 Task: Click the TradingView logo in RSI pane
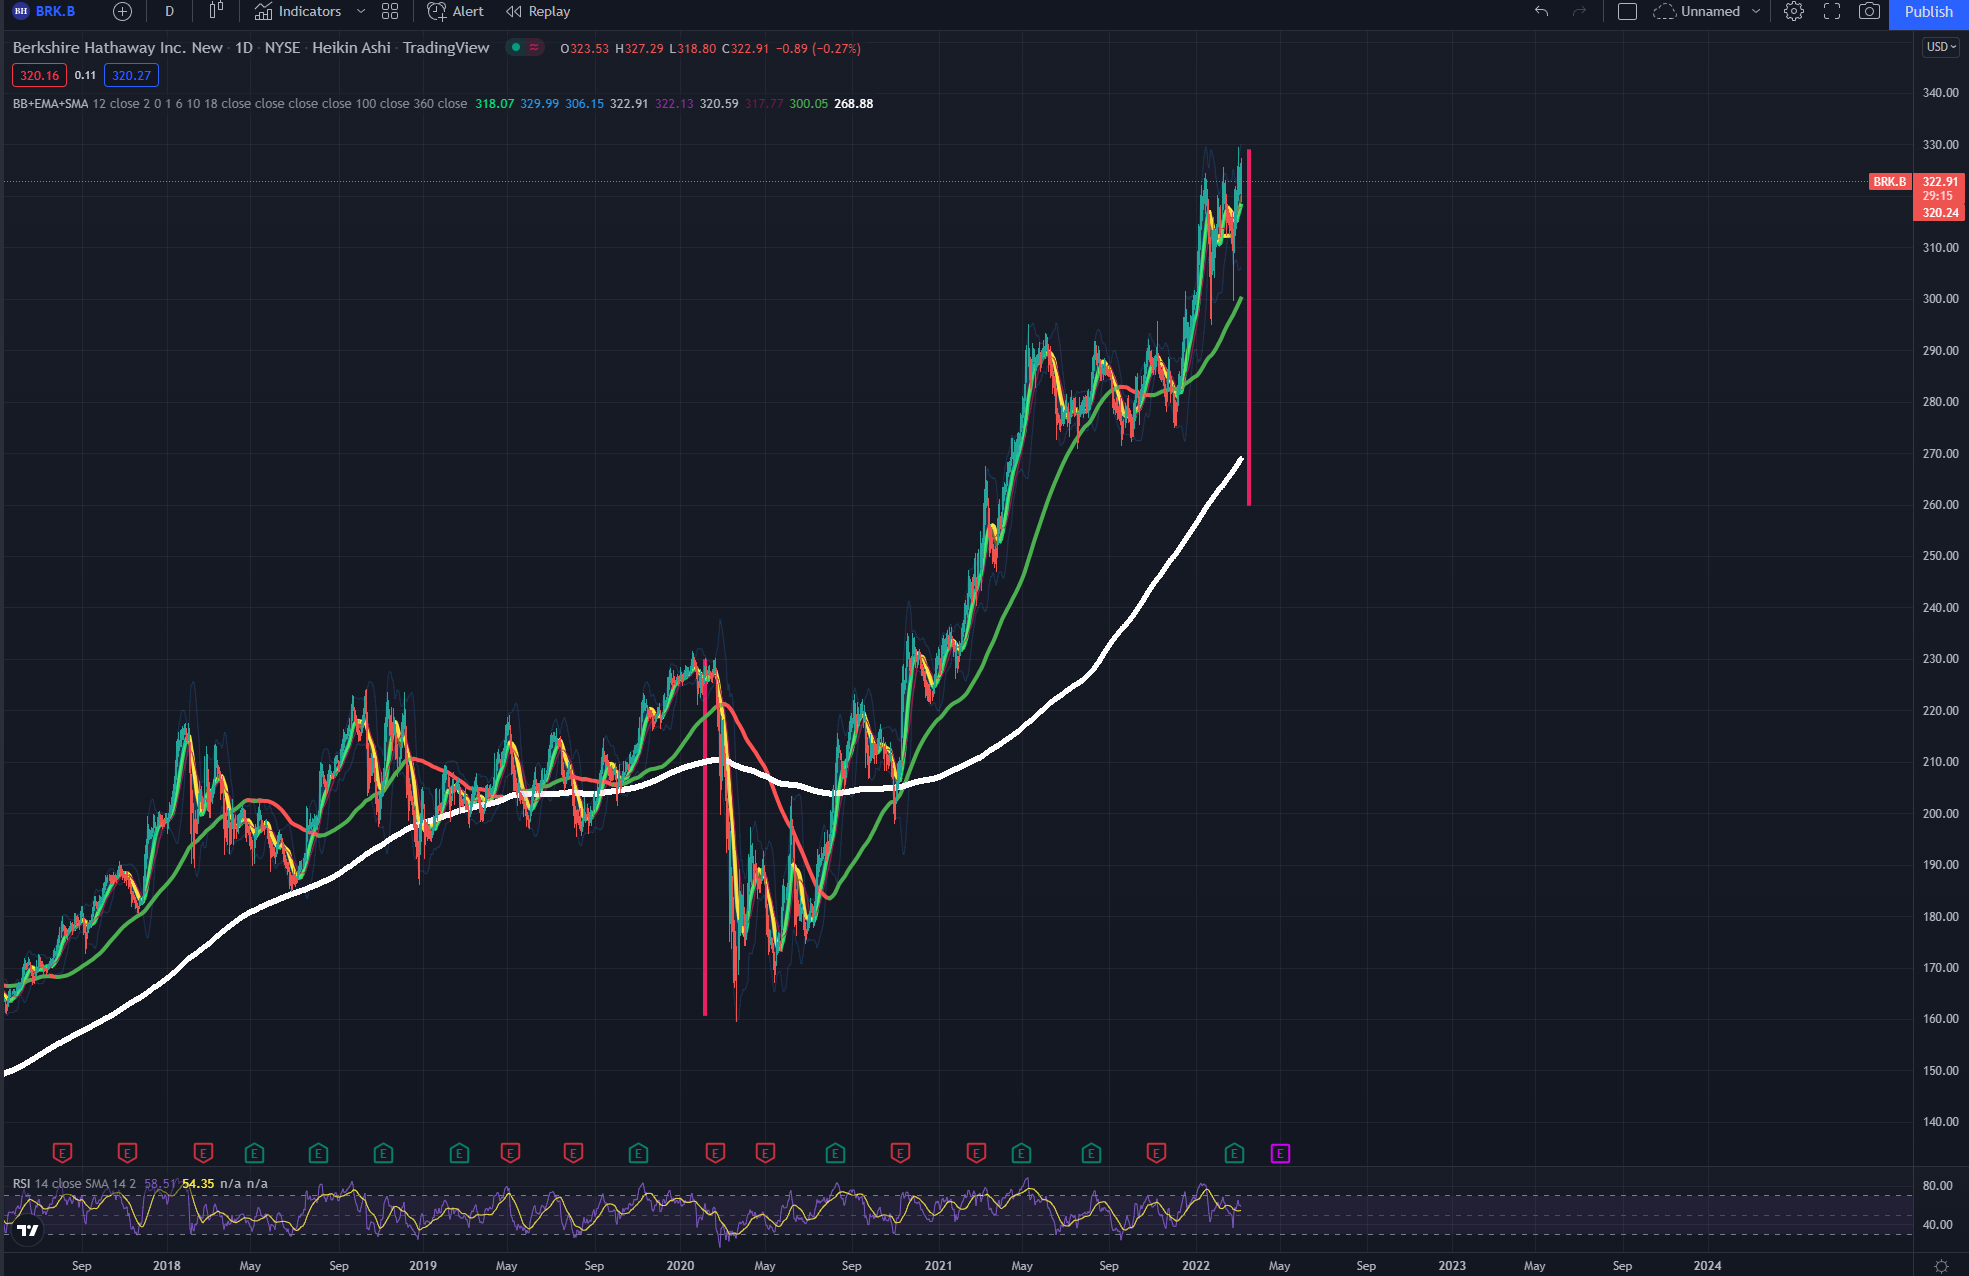28,1230
